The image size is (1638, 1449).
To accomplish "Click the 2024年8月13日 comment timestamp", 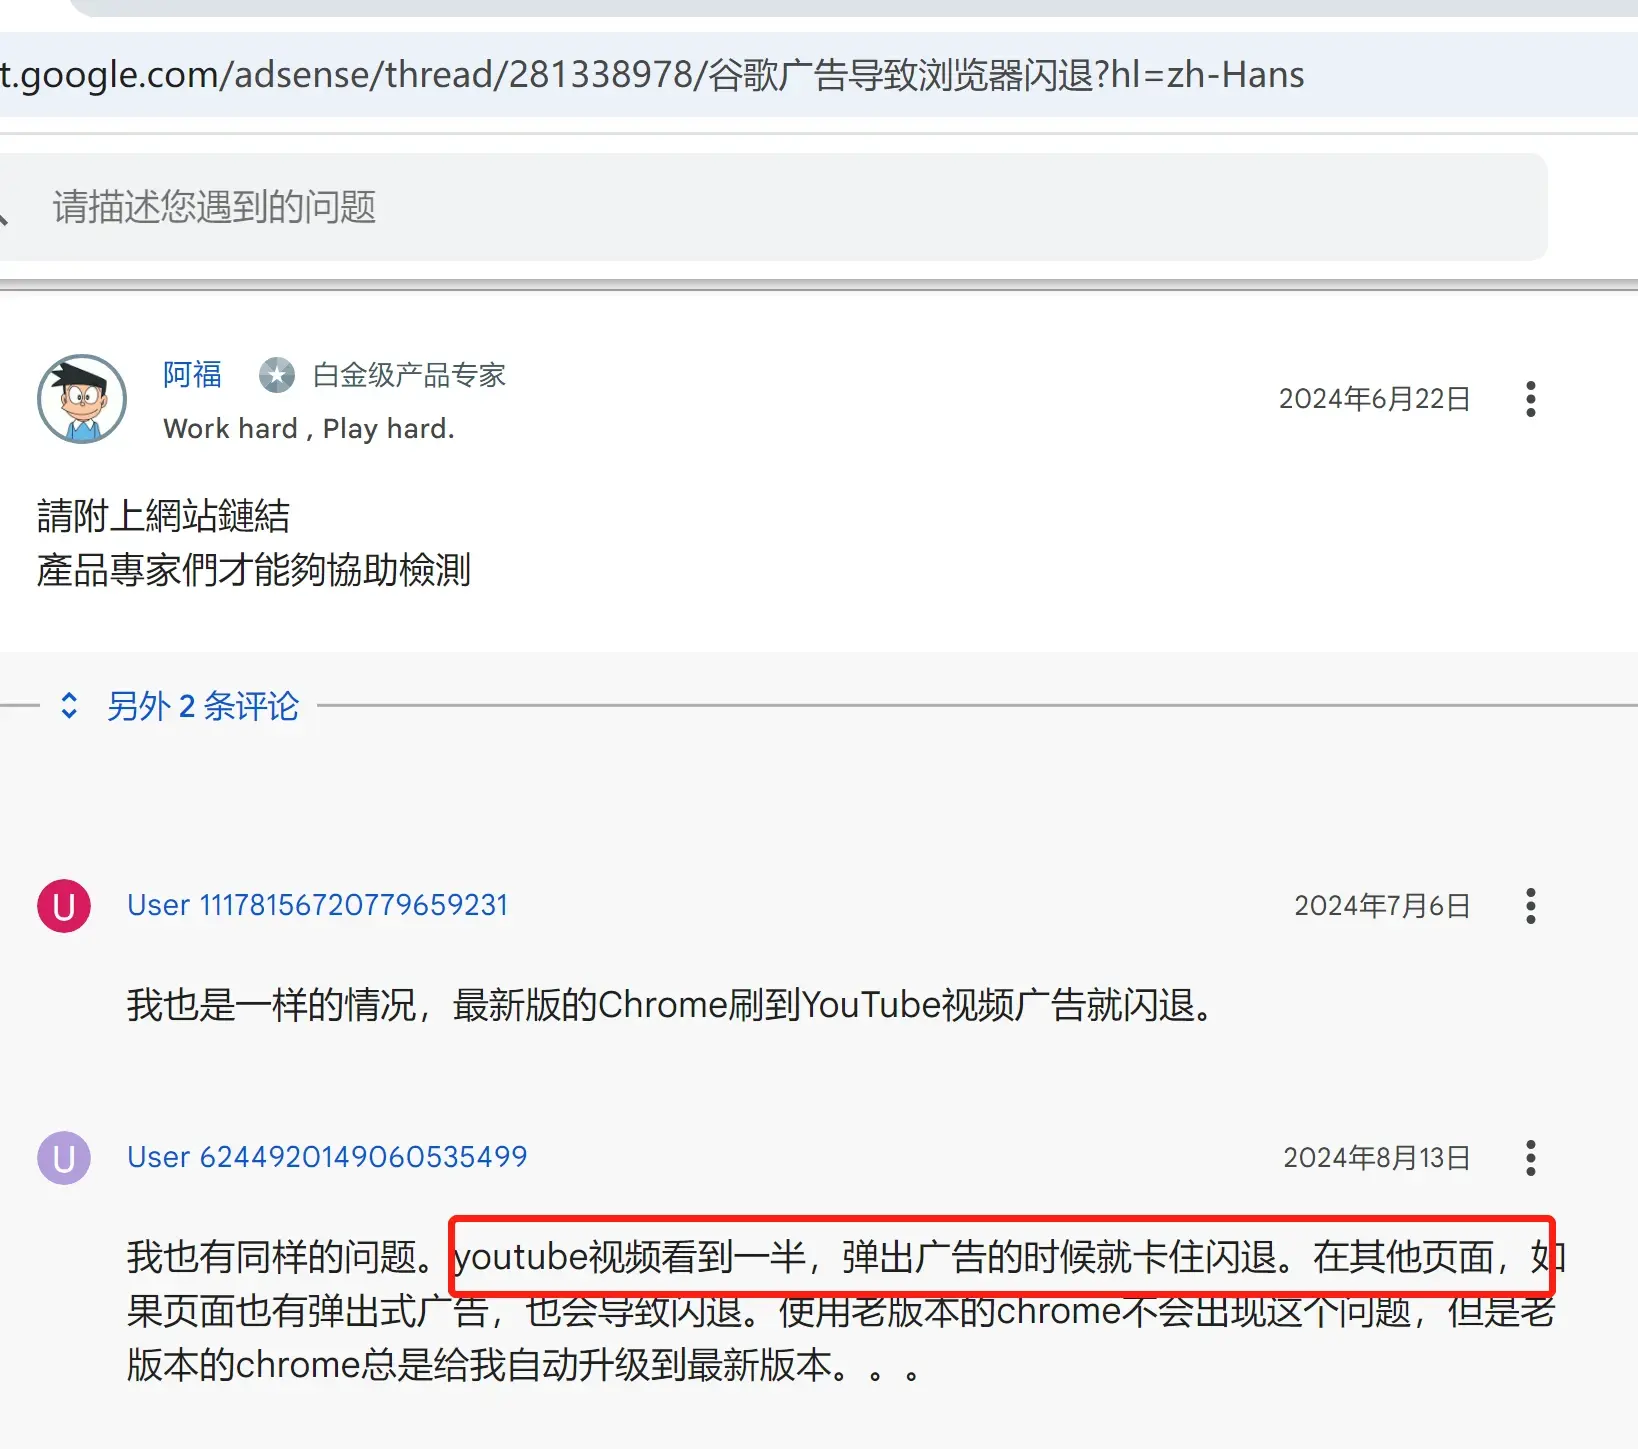I will coord(1376,1158).
